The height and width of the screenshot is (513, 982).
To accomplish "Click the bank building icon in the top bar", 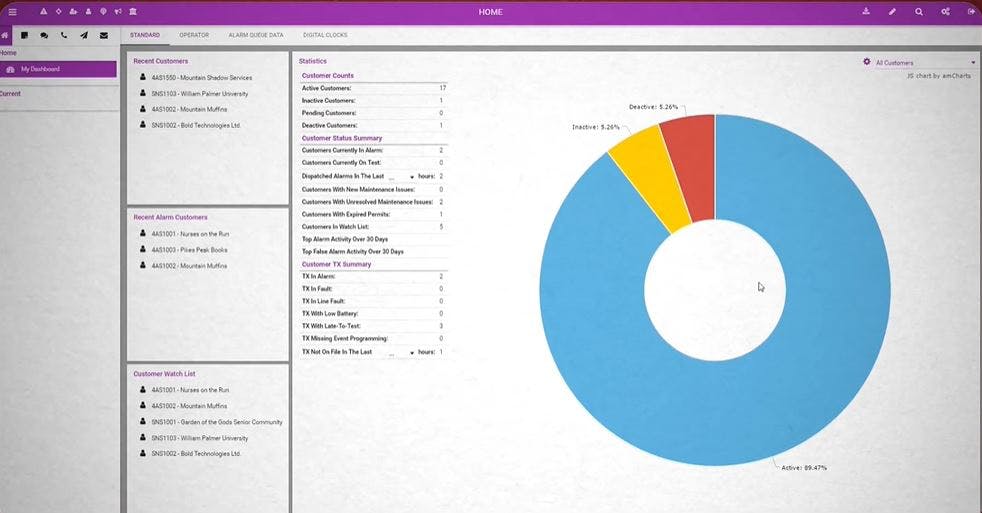I will click(x=133, y=11).
